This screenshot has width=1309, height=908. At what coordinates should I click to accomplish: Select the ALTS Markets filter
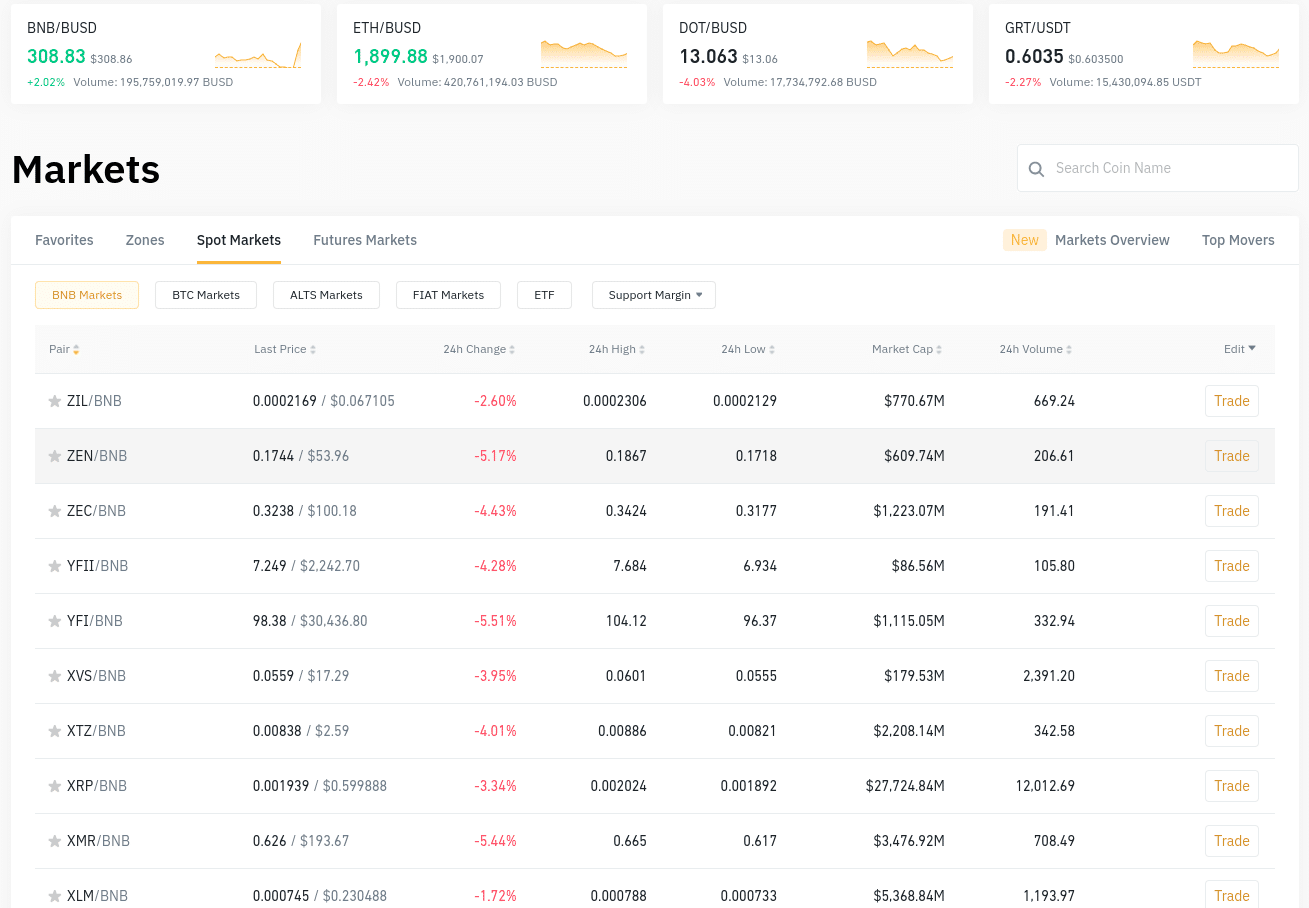pyautogui.click(x=326, y=295)
